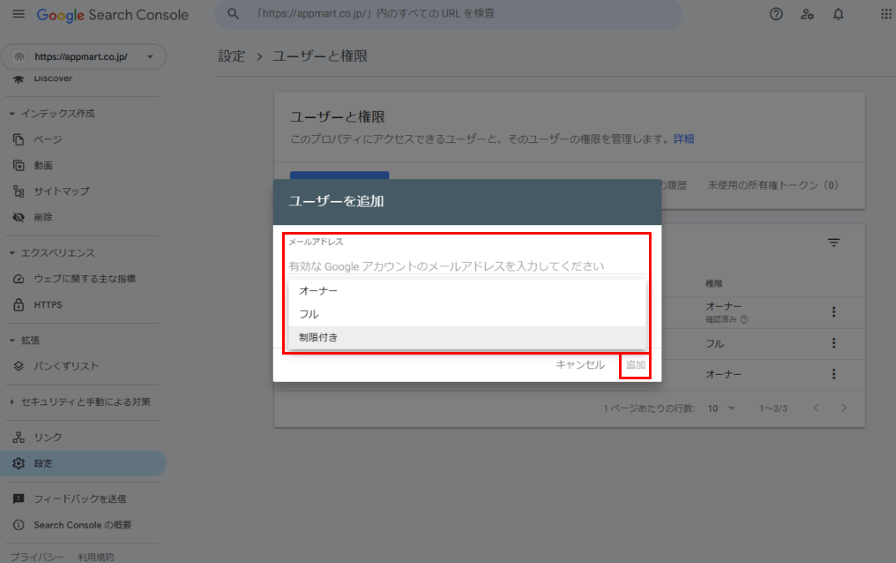Open the help question mark icon
Screen dimensions: 896x563
pyautogui.click(x=776, y=14)
